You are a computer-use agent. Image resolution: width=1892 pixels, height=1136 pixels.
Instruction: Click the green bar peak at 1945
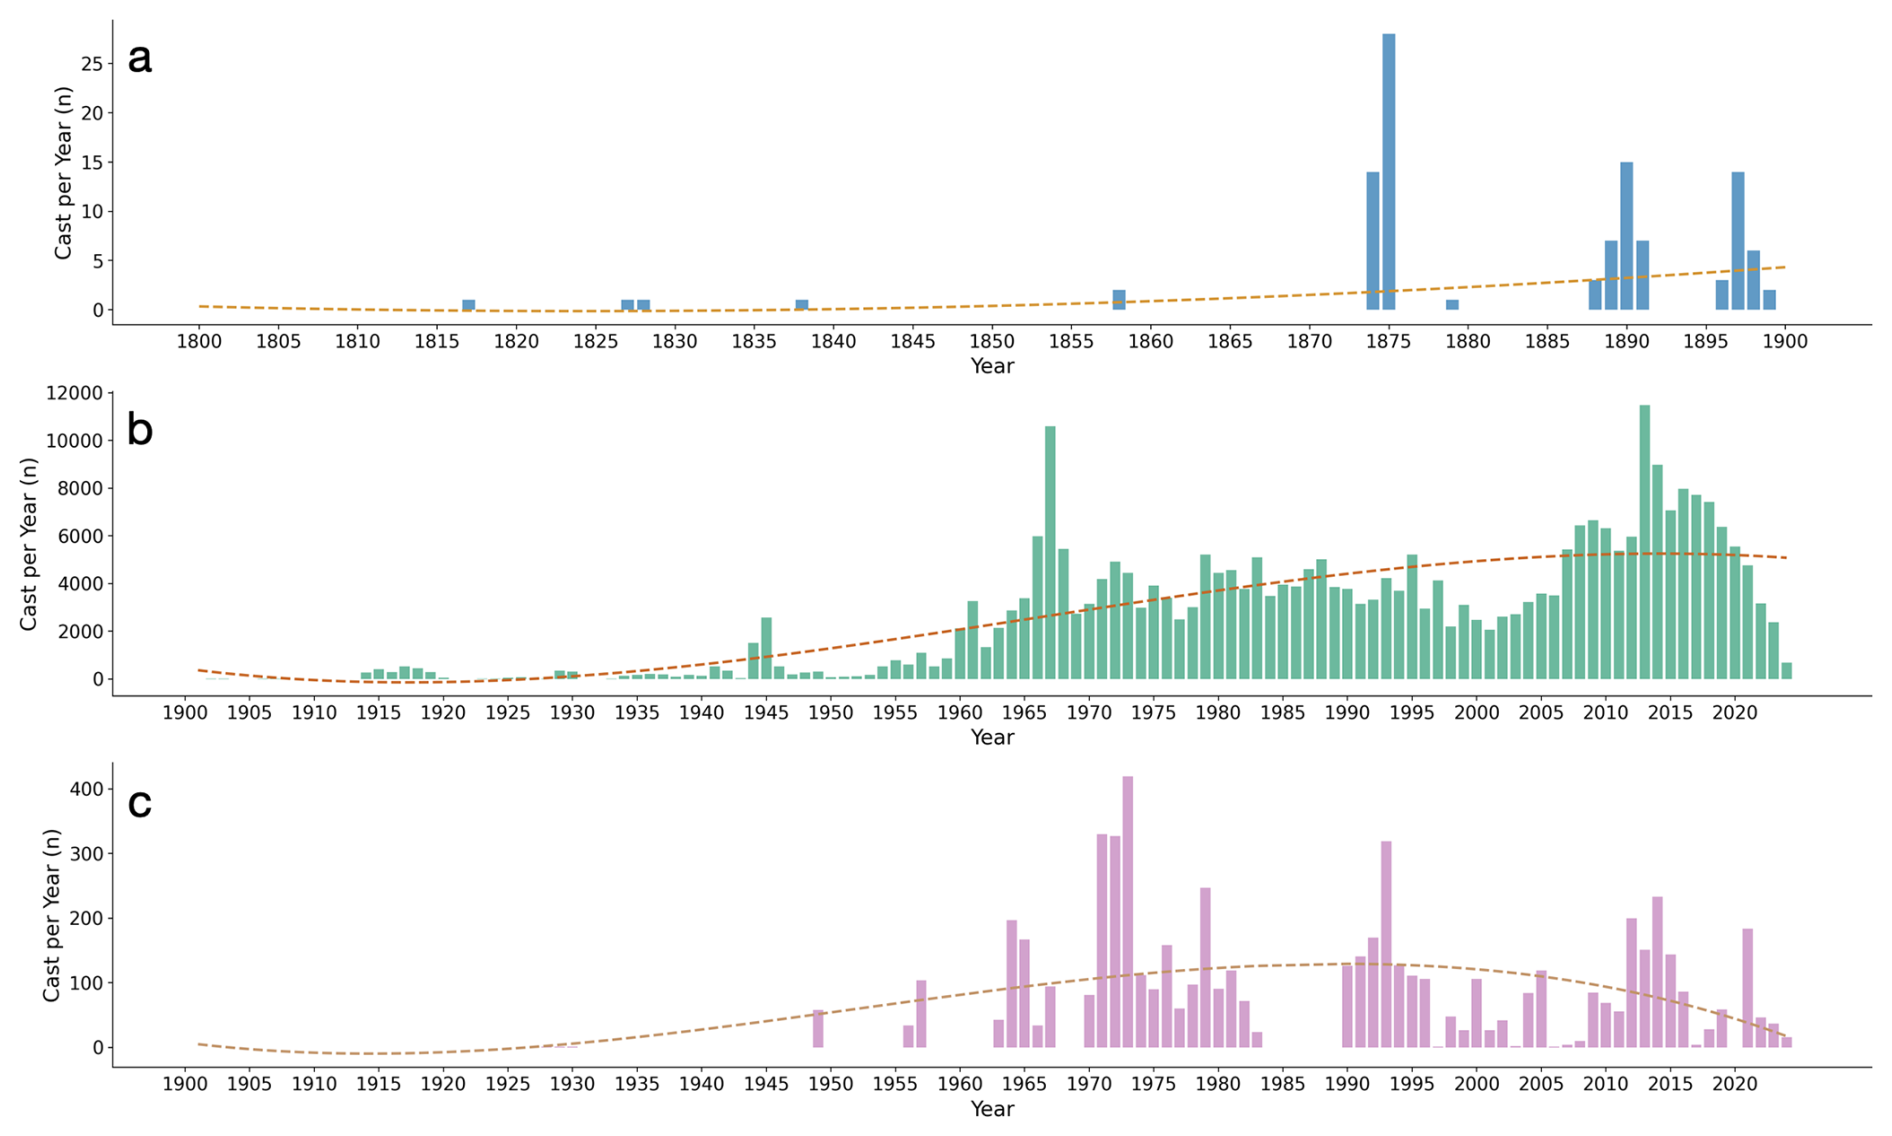(x=766, y=648)
